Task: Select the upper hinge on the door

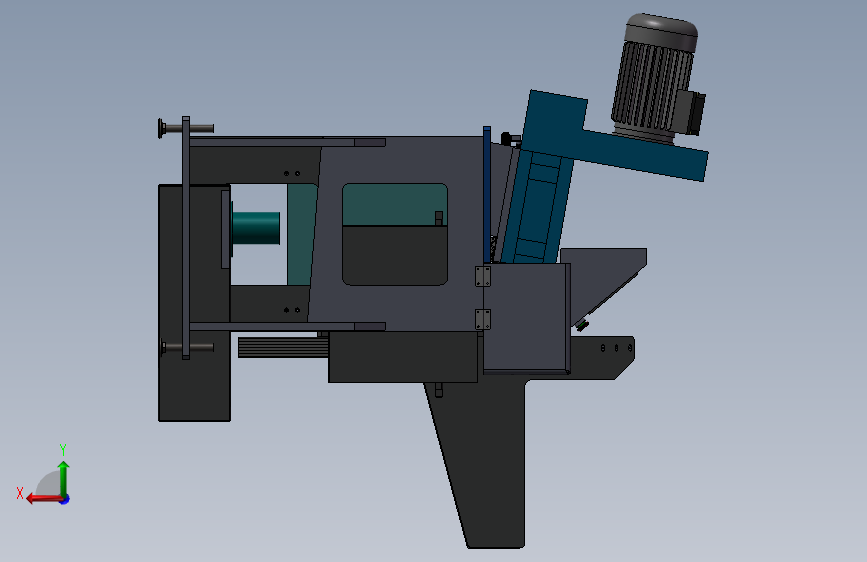Action: coord(483,276)
